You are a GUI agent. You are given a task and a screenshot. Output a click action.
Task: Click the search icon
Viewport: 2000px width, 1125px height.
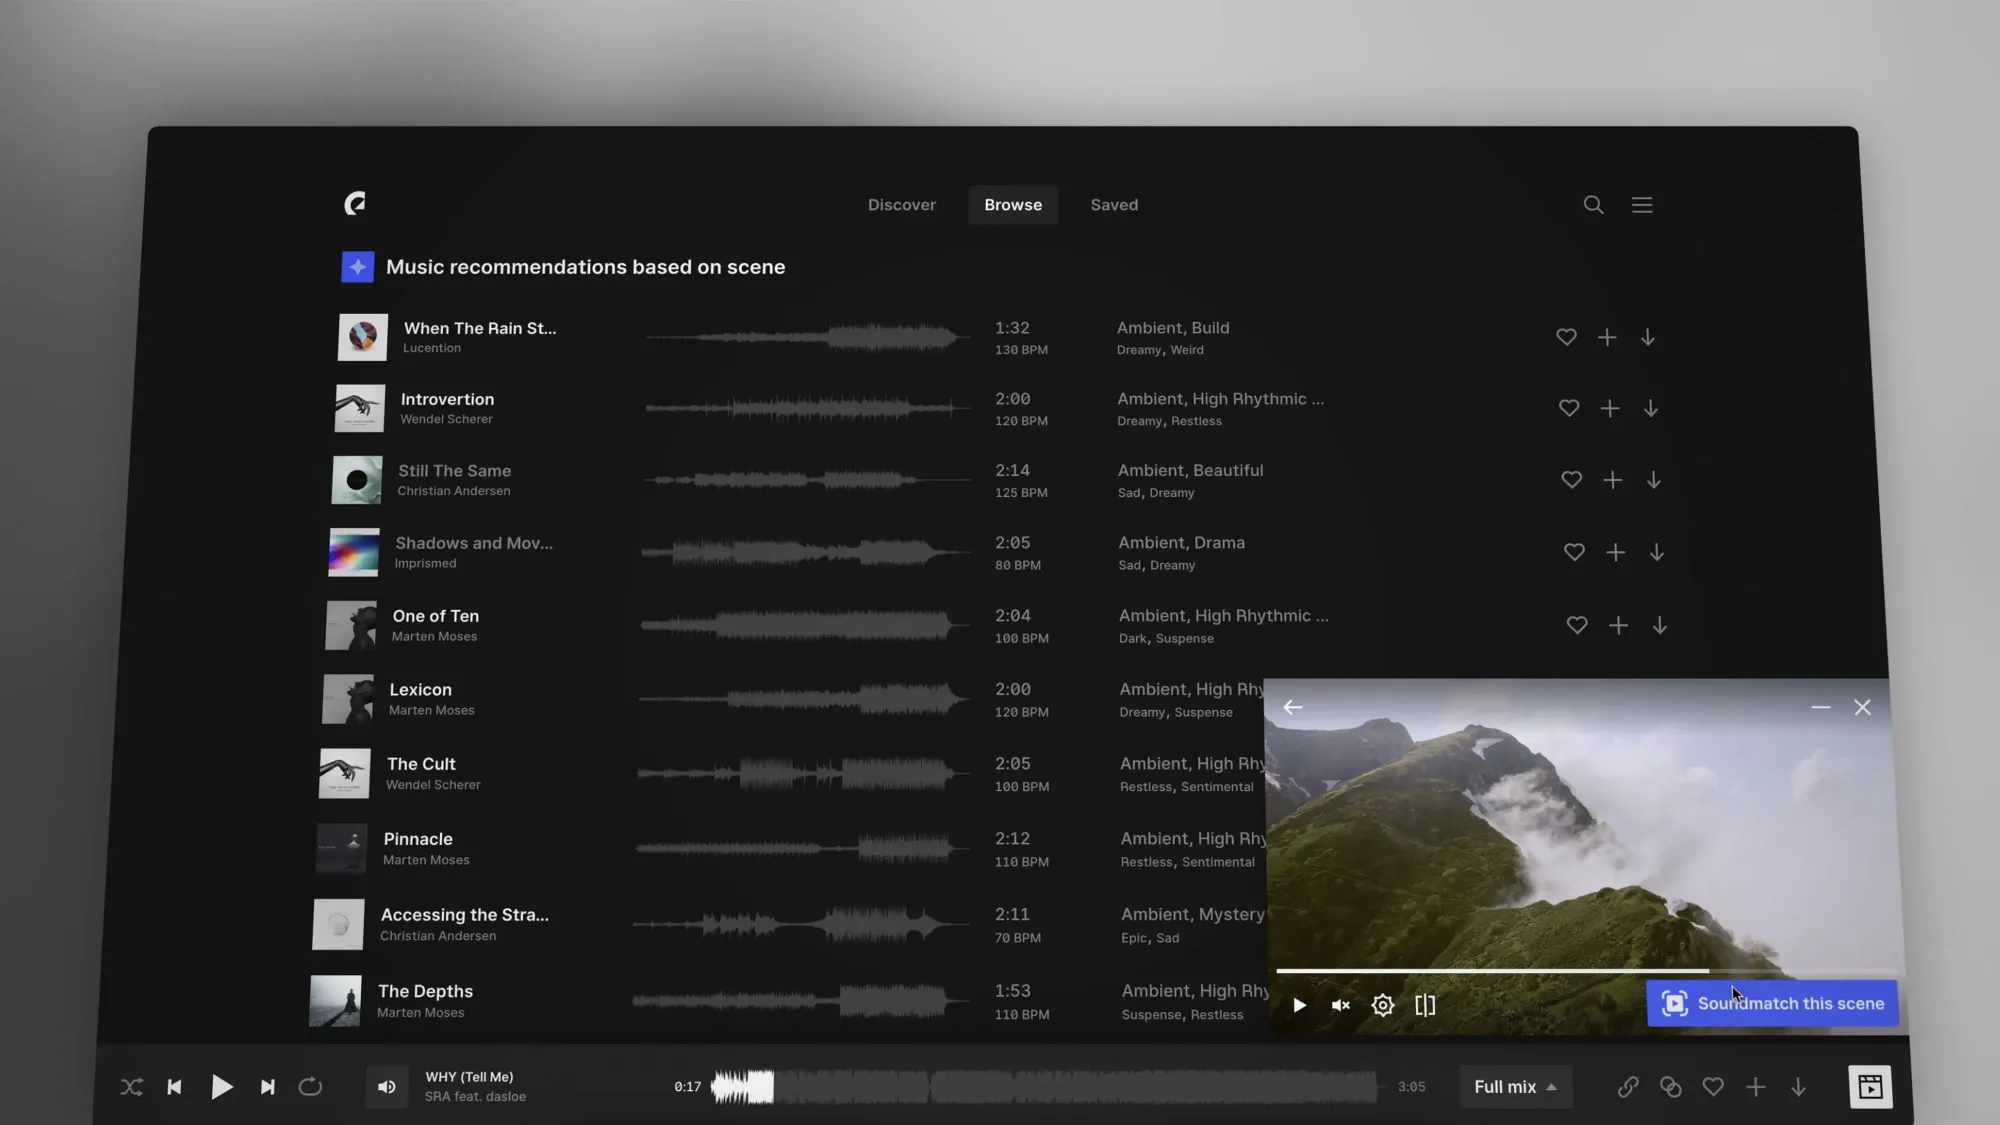1592,203
